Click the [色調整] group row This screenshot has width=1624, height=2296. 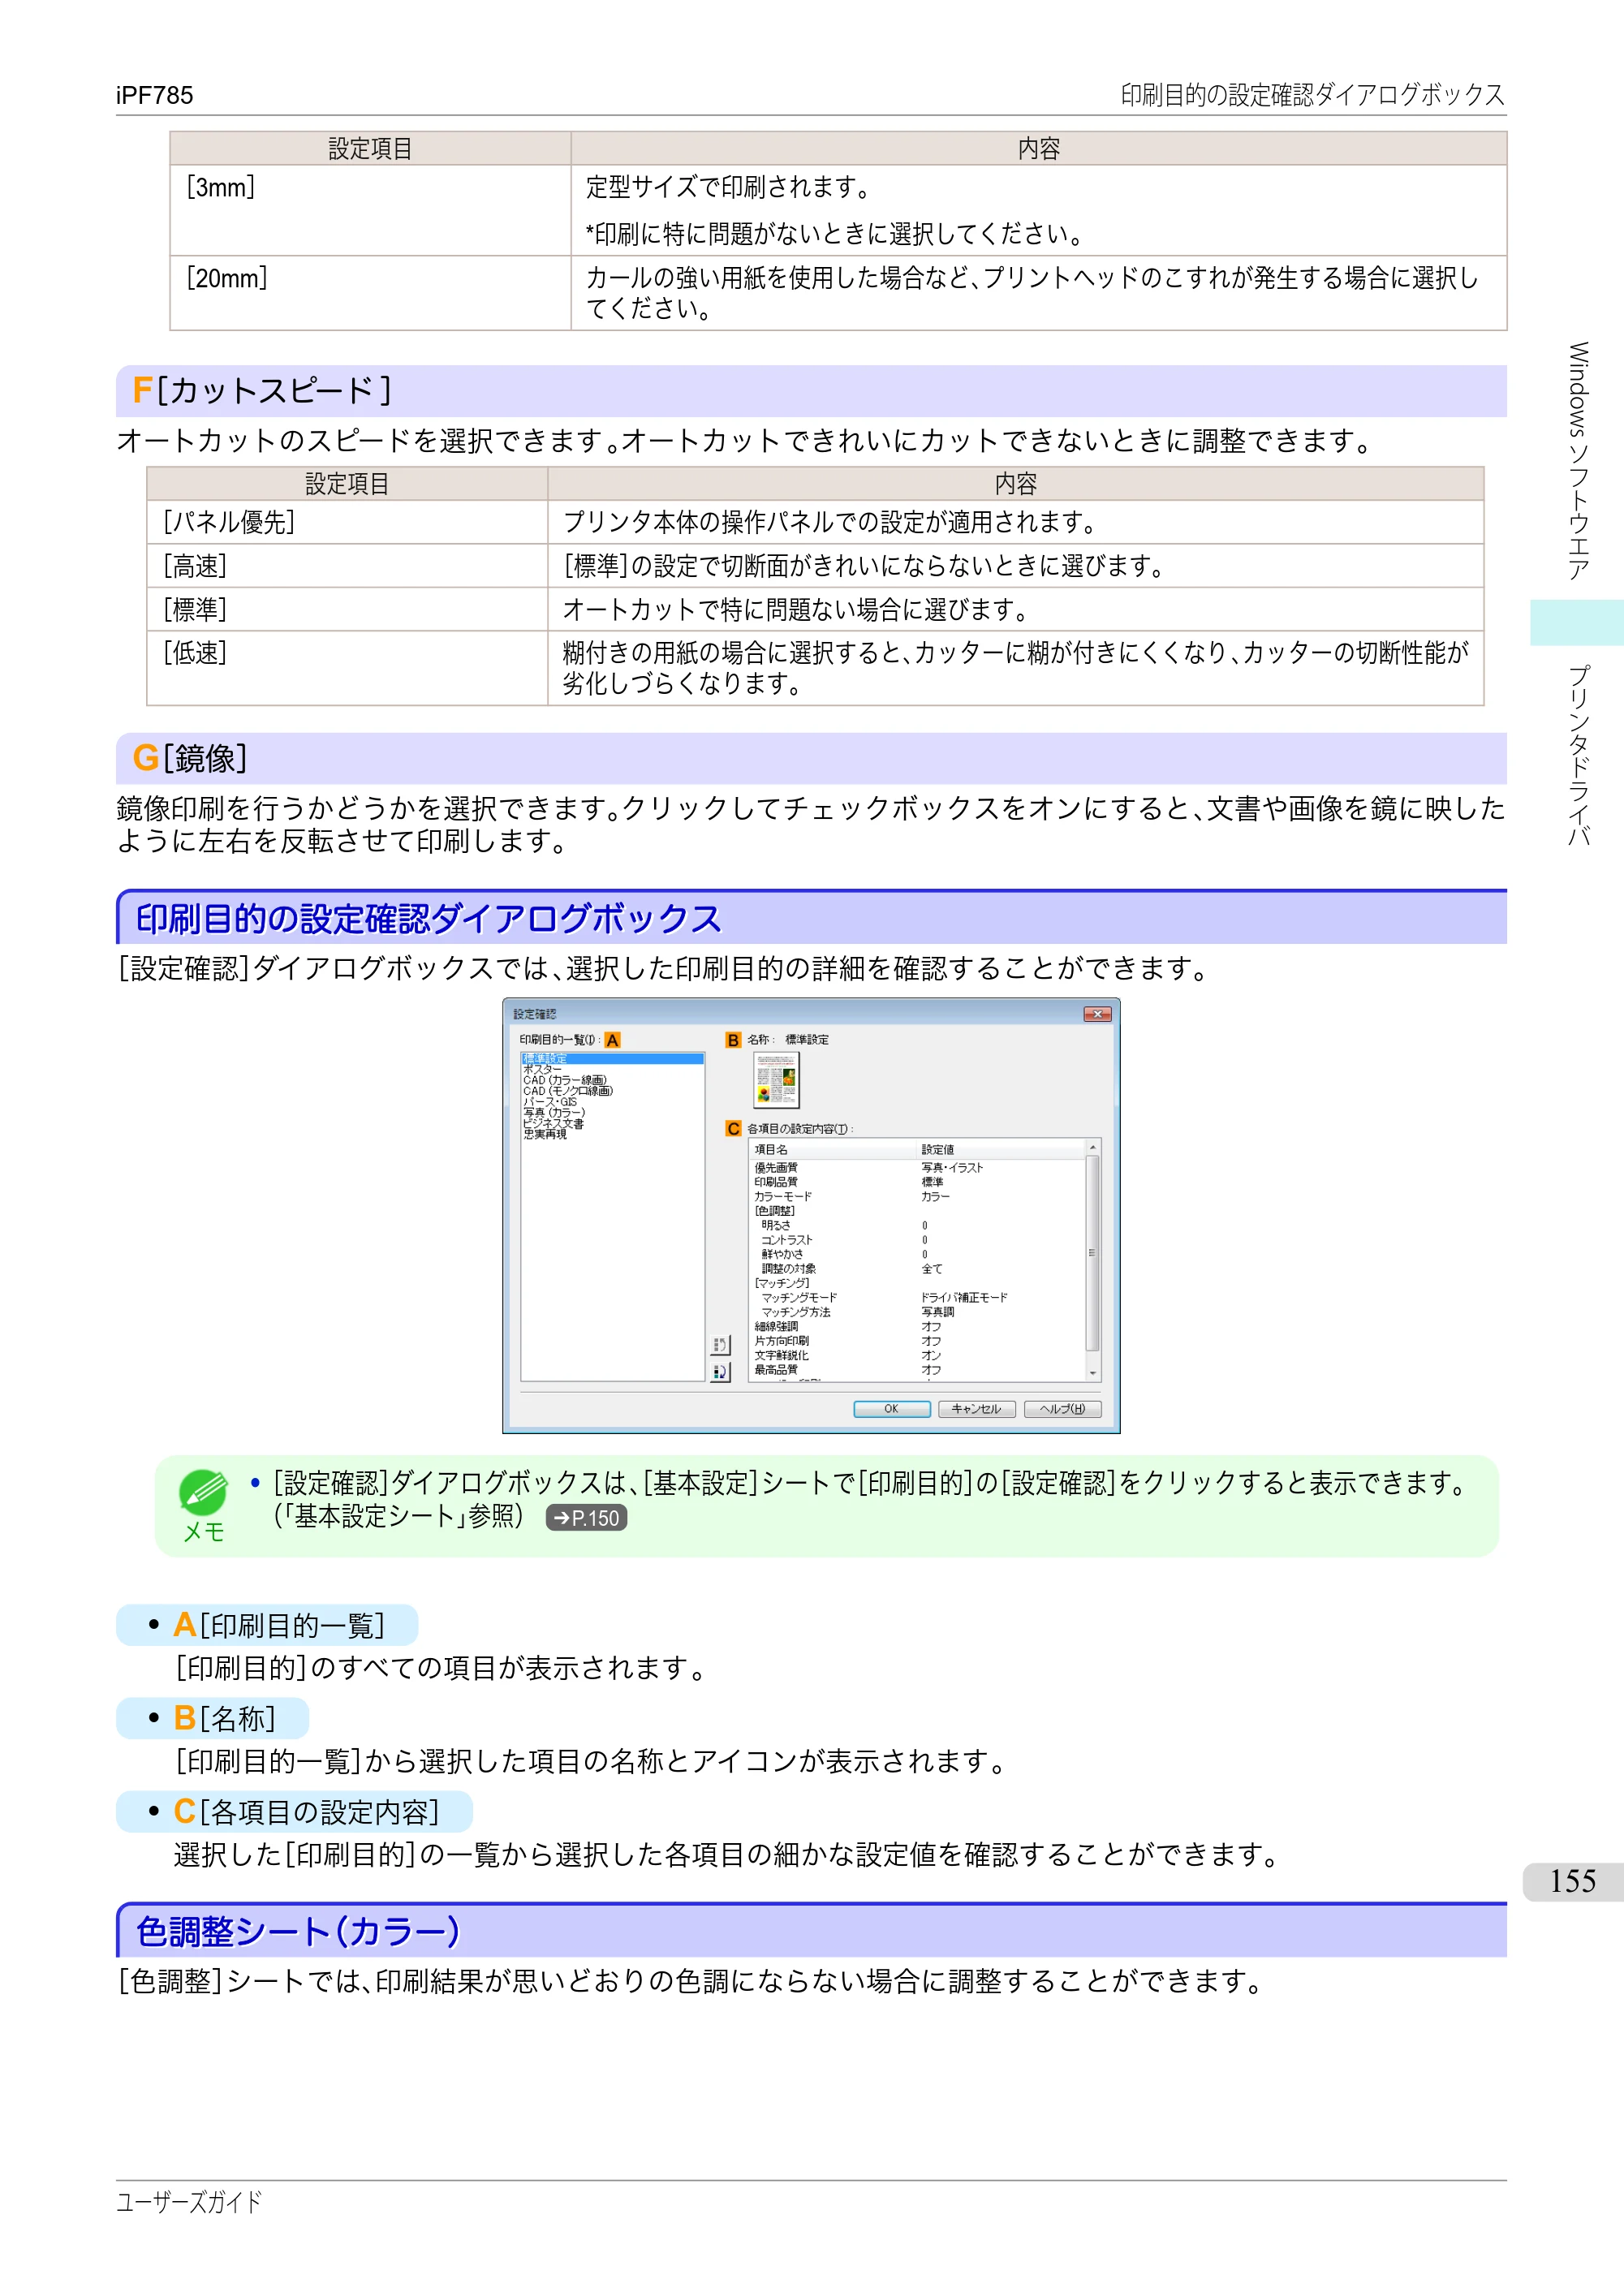918,1211
